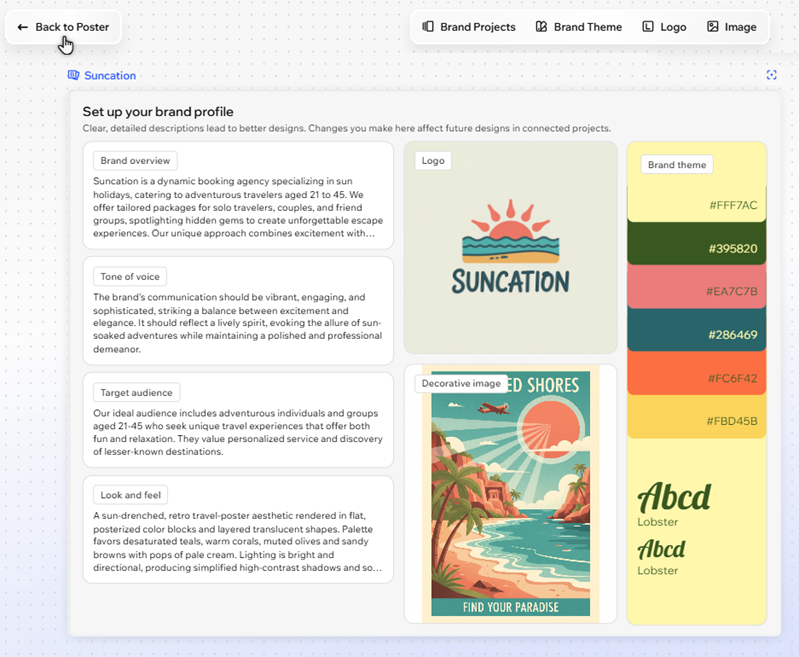Click the Suncation brand name link
The image size is (799, 657).
click(x=110, y=75)
